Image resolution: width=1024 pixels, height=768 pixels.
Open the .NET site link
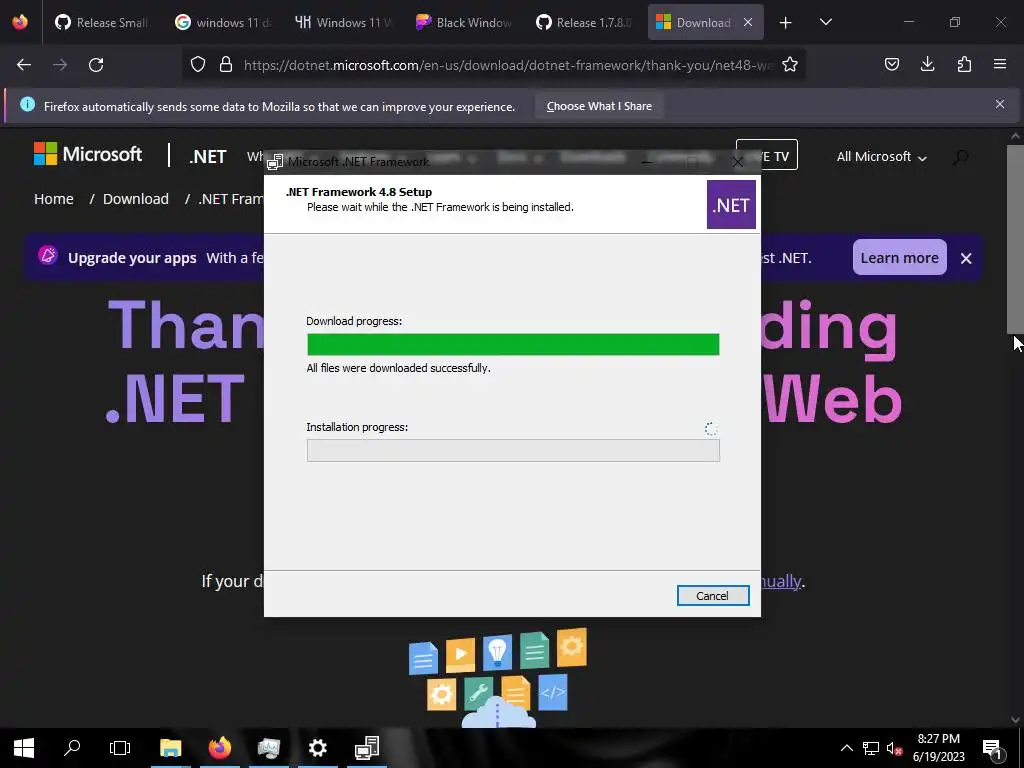click(x=208, y=157)
